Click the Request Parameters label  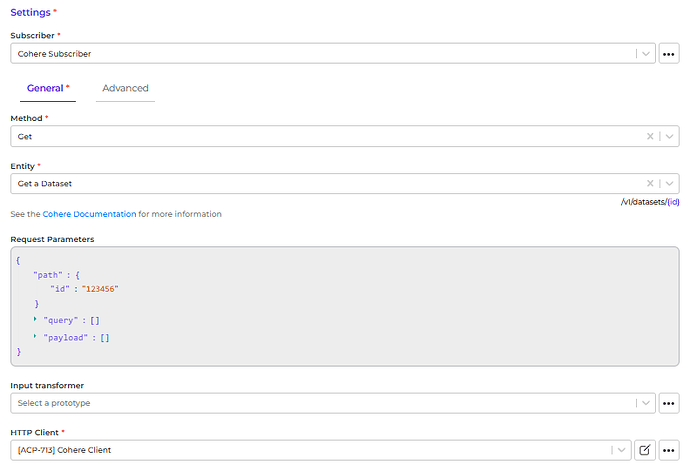(52, 239)
